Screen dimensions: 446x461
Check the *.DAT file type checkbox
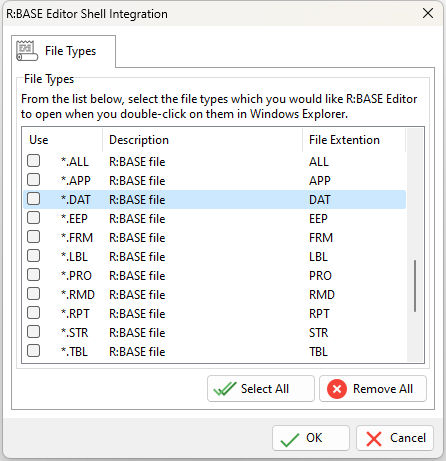coord(34,199)
